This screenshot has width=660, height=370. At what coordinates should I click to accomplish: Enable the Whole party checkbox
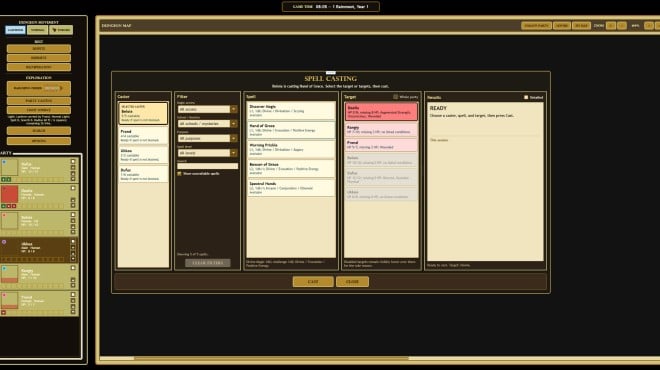coord(395,97)
